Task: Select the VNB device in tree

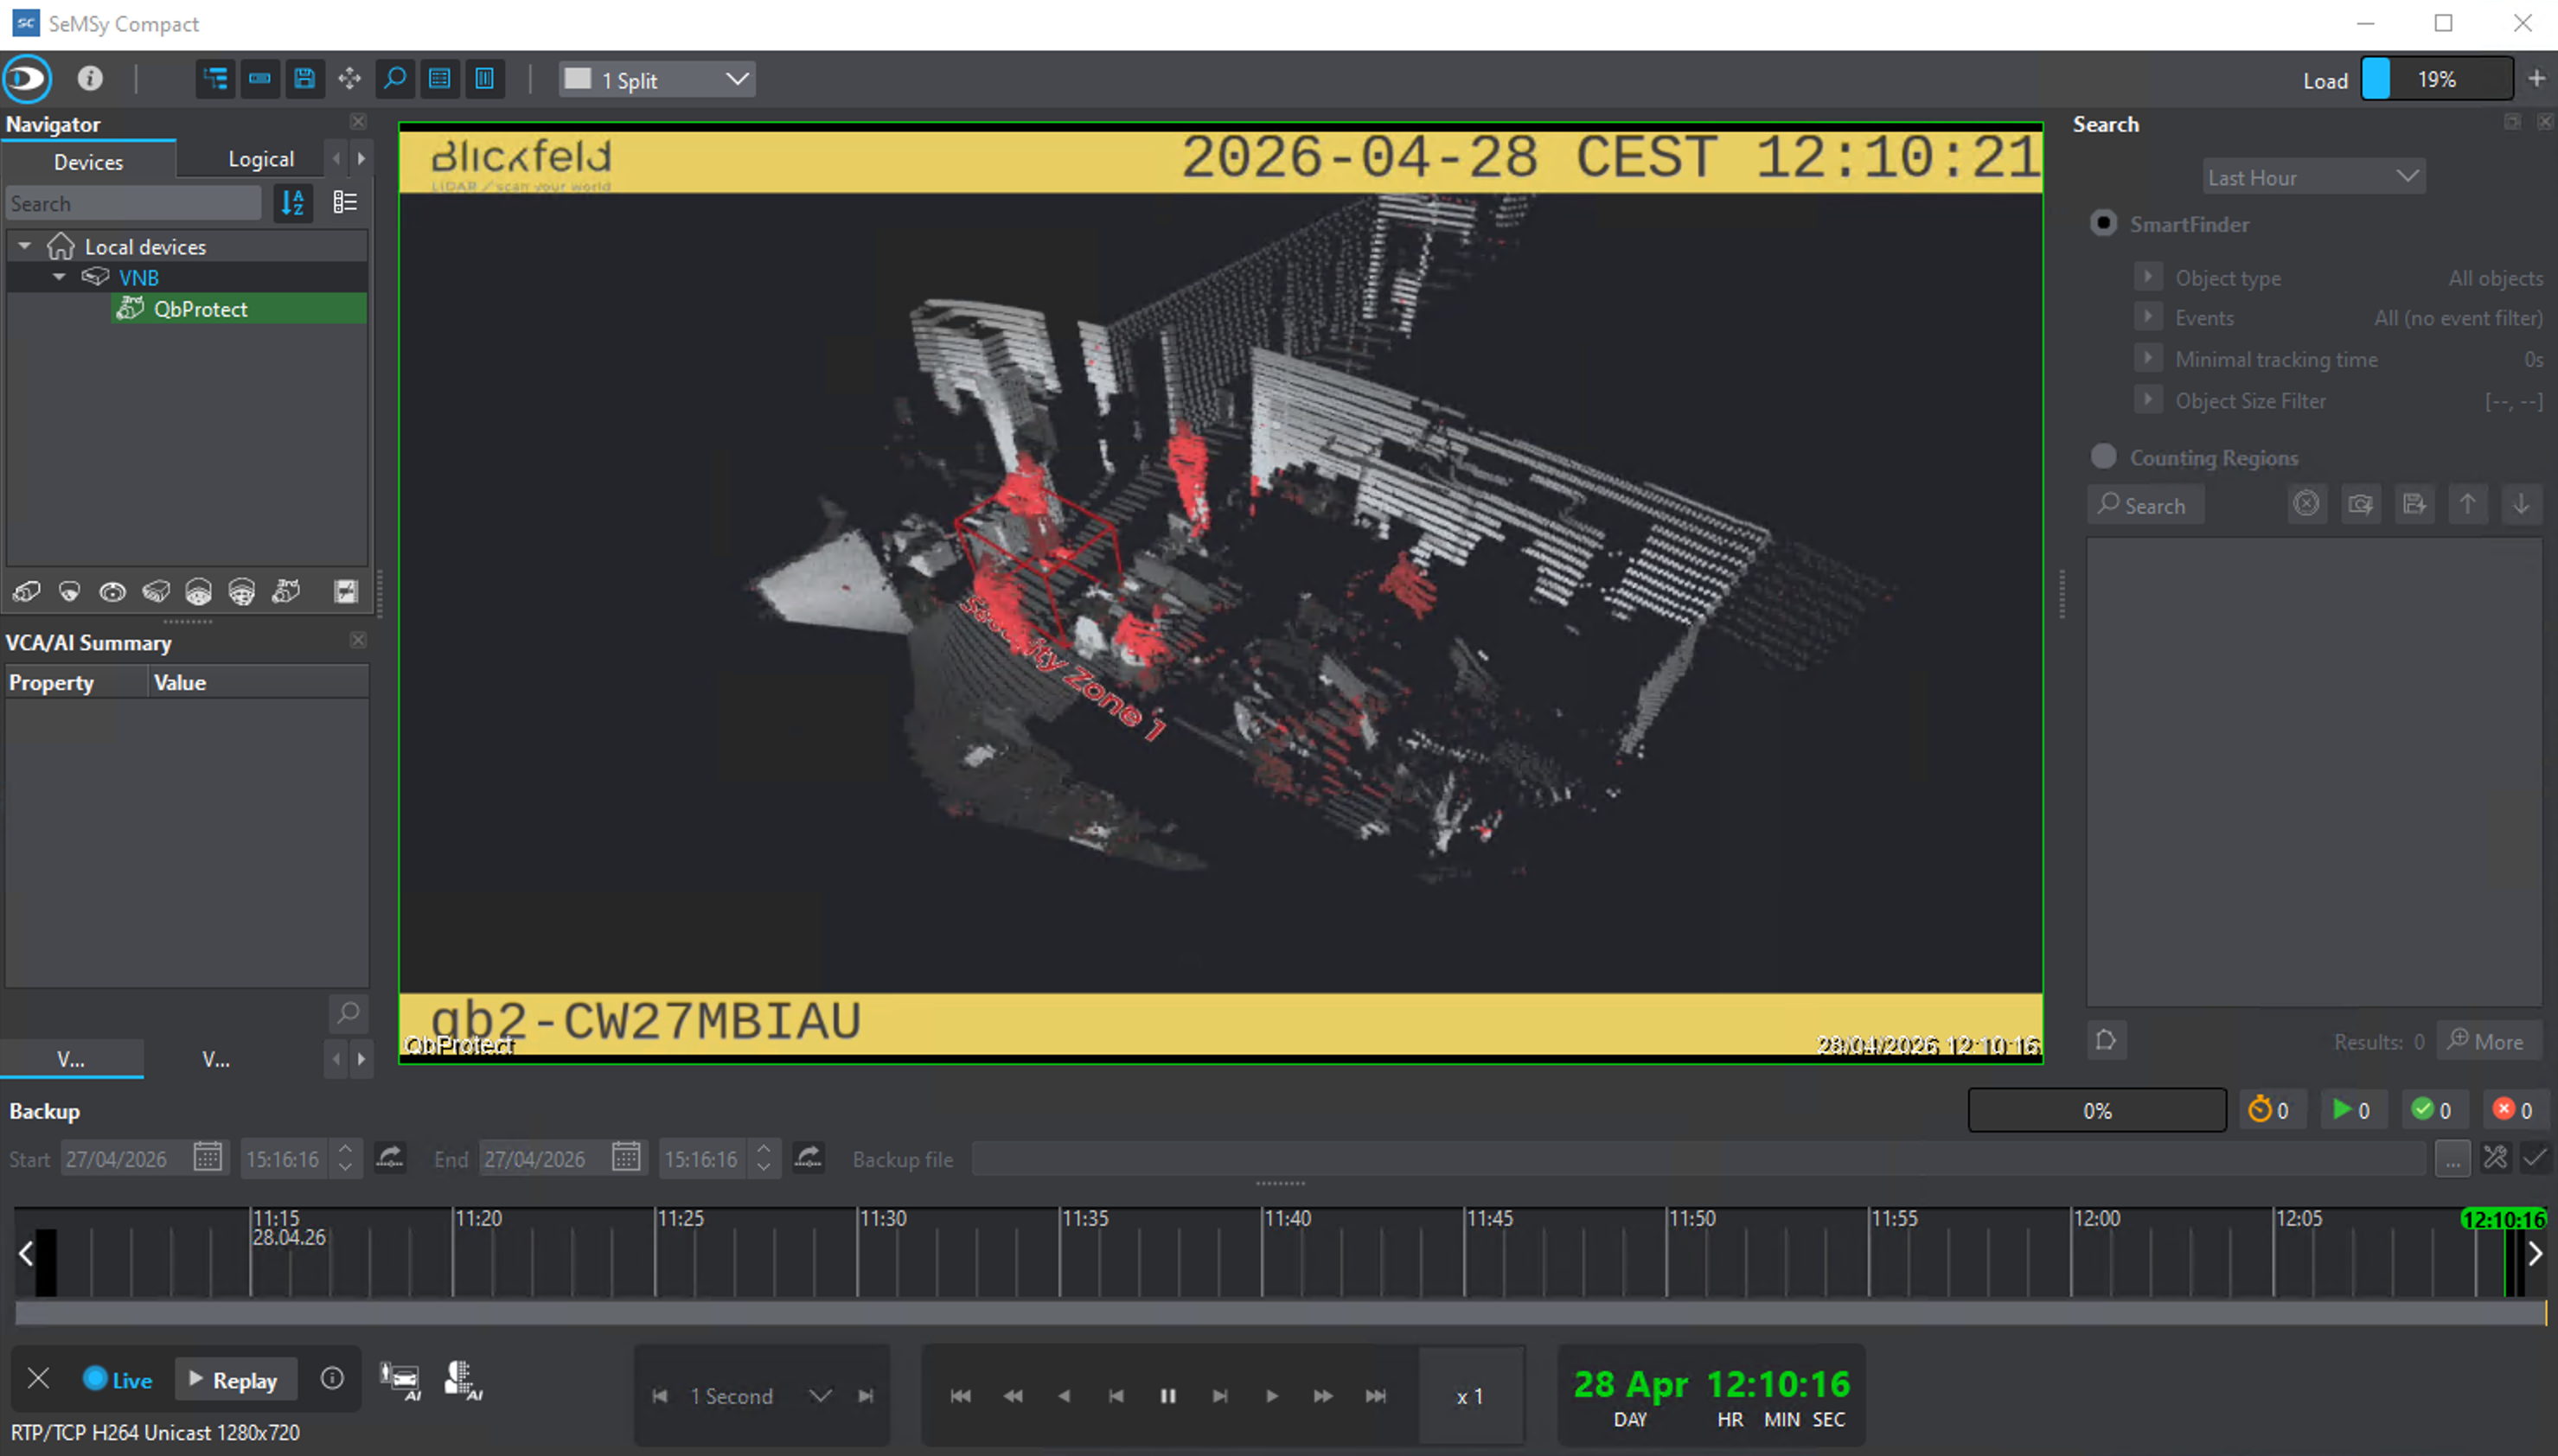Action: [x=138, y=277]
